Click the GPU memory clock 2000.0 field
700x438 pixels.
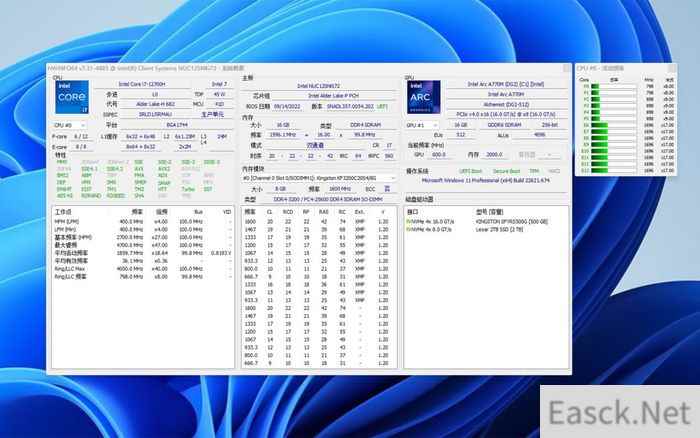point(494,155)
